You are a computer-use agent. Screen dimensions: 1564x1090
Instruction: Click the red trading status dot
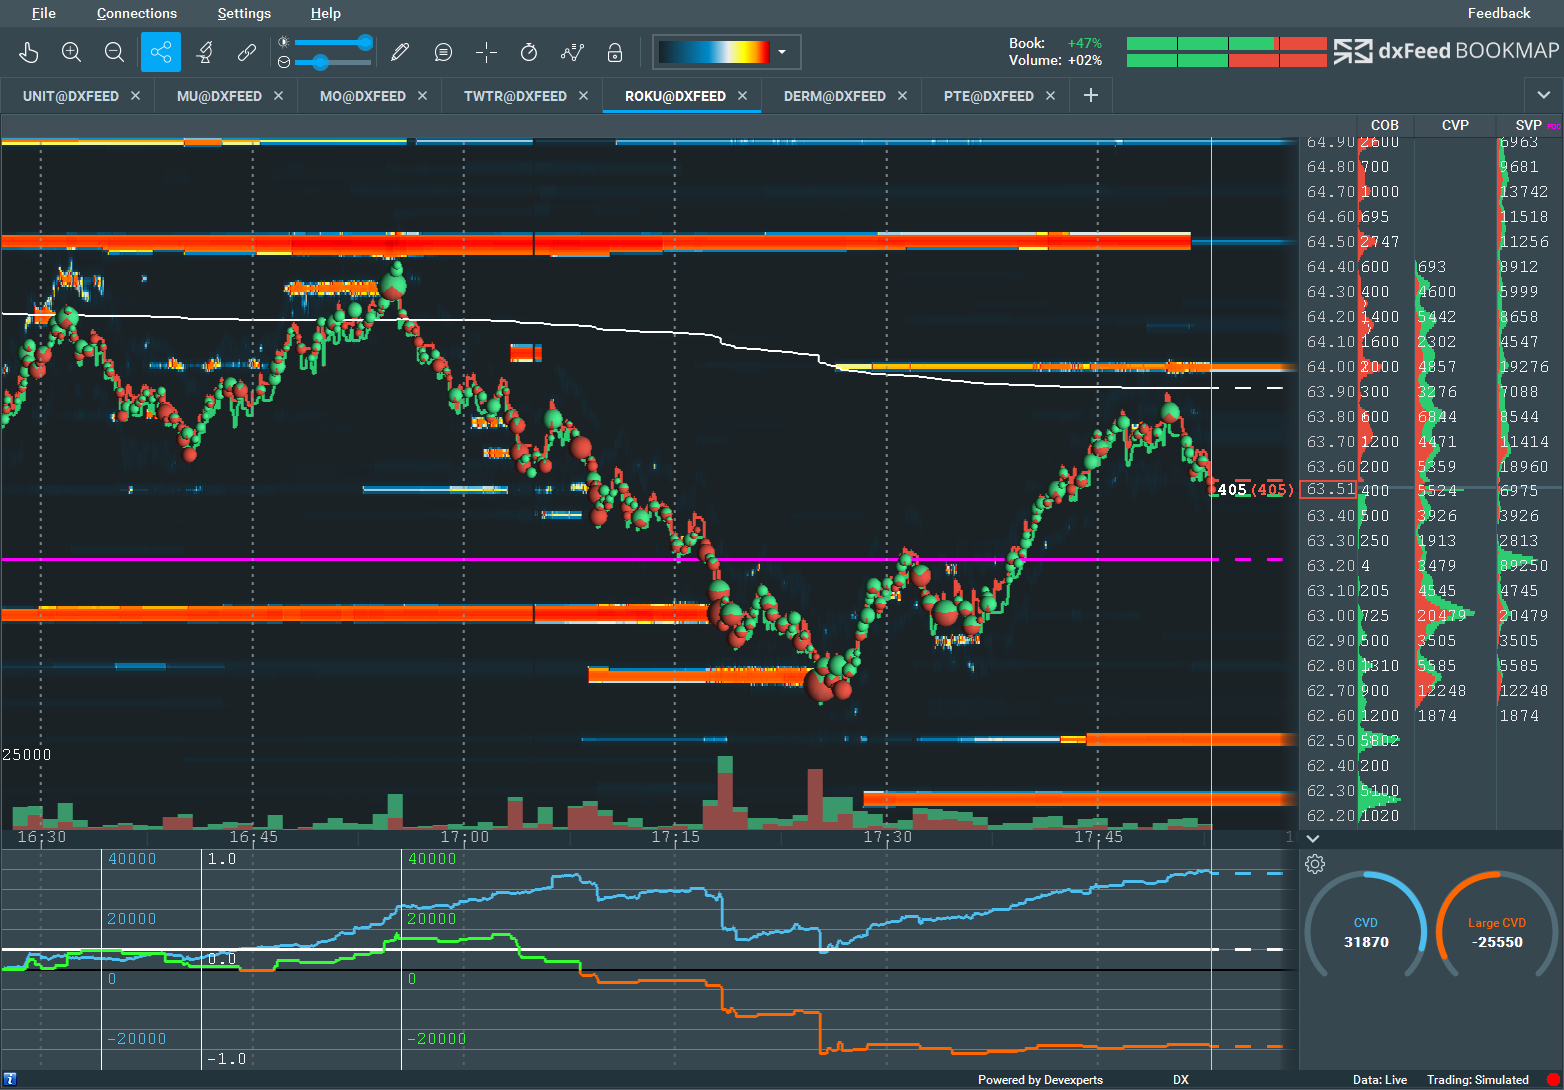pyautogui.click(x=1552, y=1080)
